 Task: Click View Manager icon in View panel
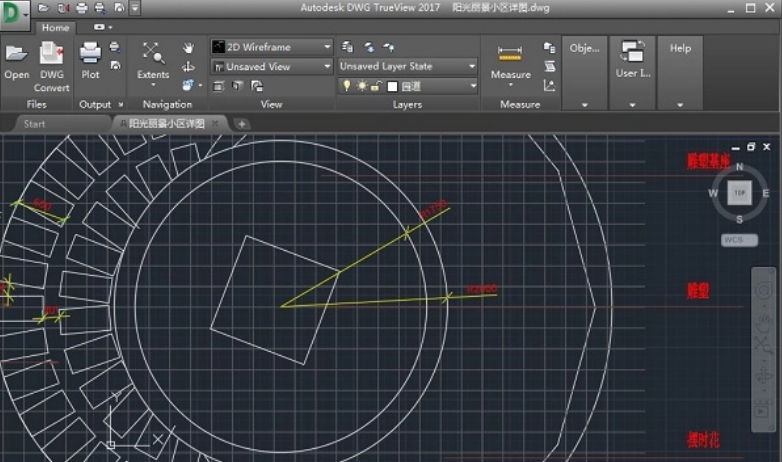(x=218, y=86)
